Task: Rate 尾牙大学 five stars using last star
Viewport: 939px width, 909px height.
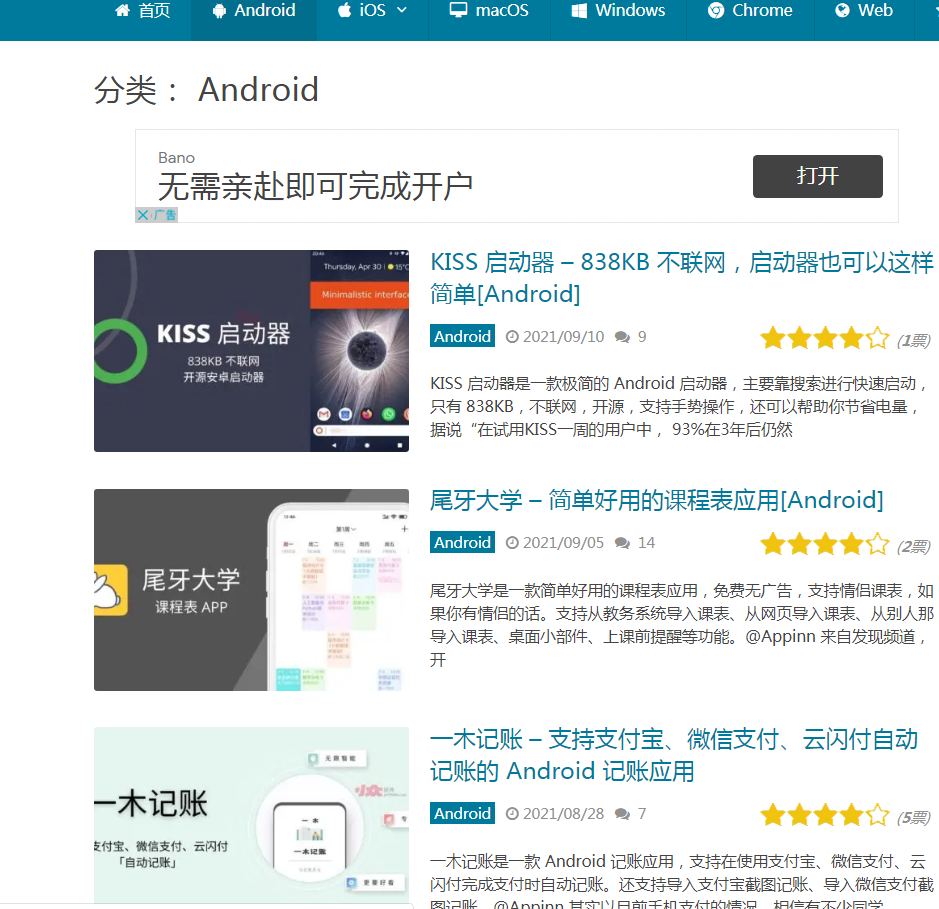Action: click(x=877, y=544)
